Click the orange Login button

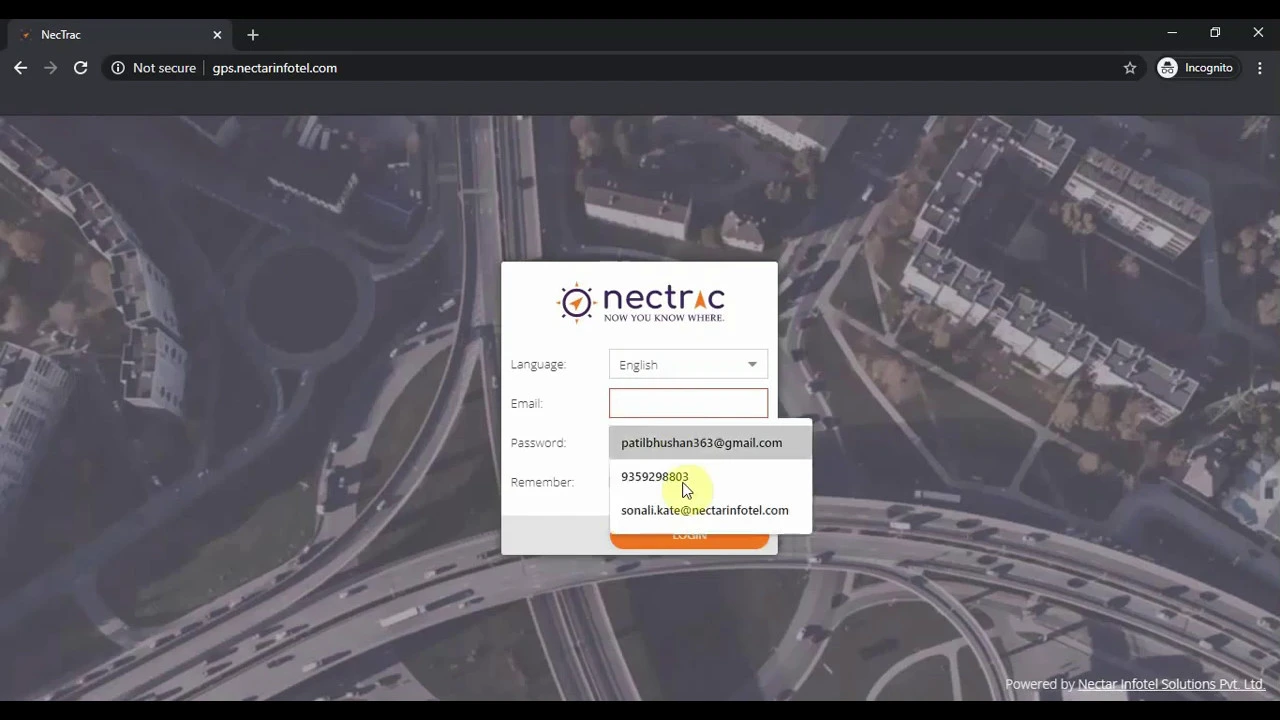pos(689,539)
